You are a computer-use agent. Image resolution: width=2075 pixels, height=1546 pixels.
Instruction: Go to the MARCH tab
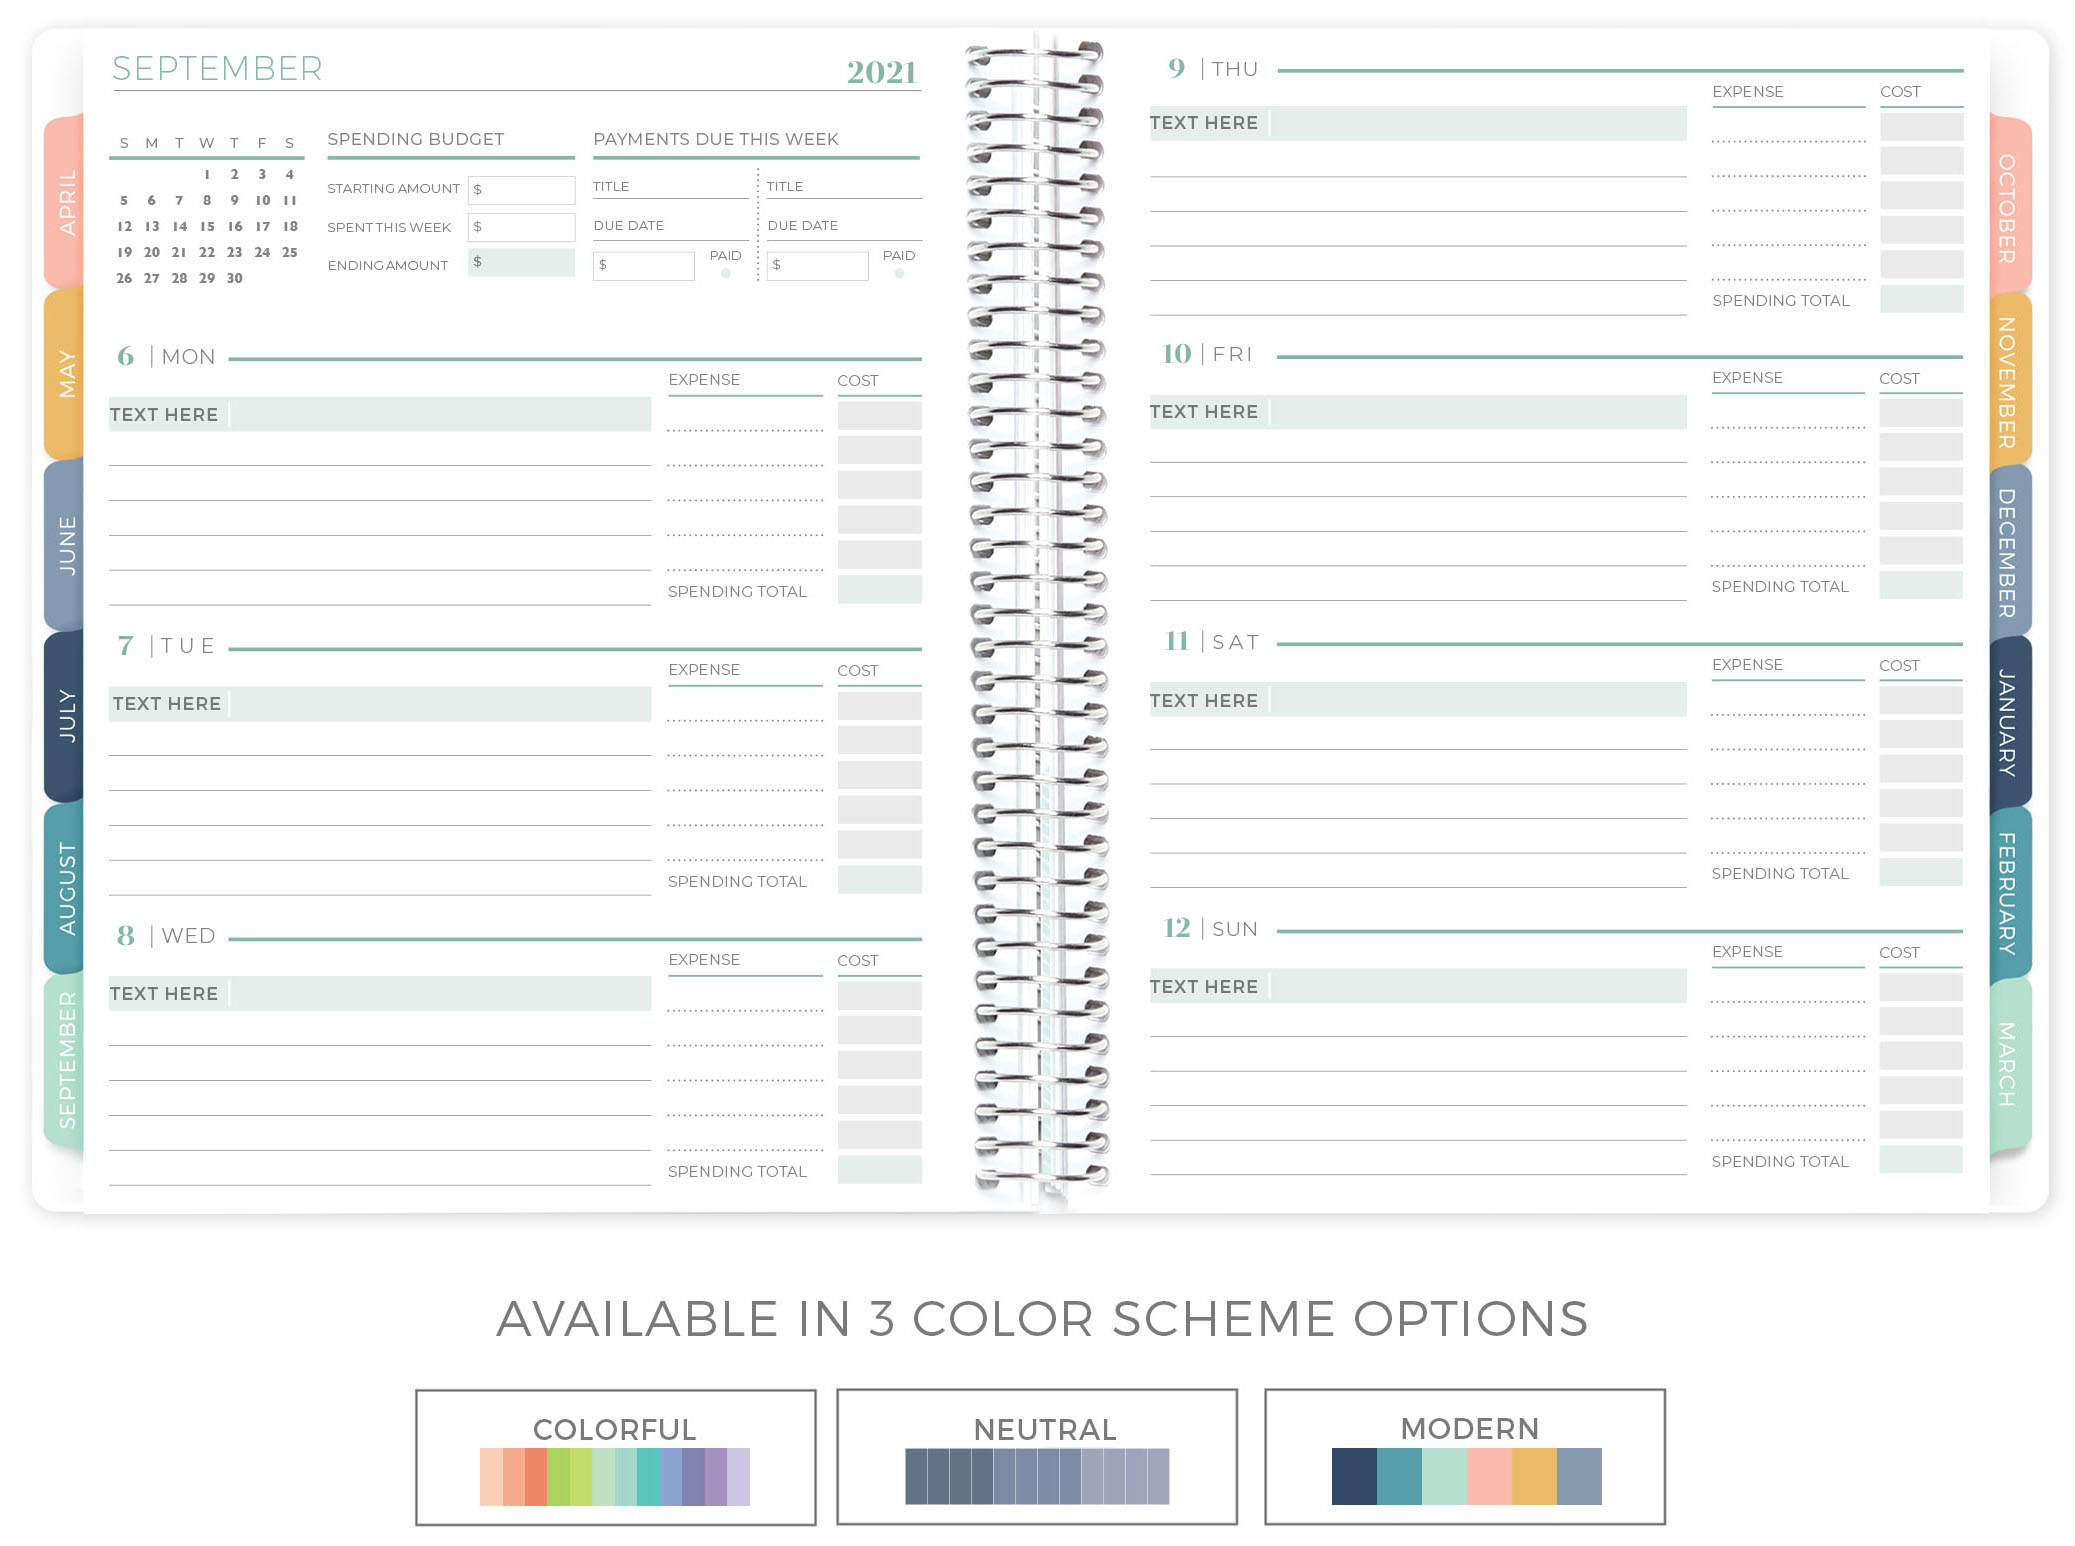click(2008, 1063)
